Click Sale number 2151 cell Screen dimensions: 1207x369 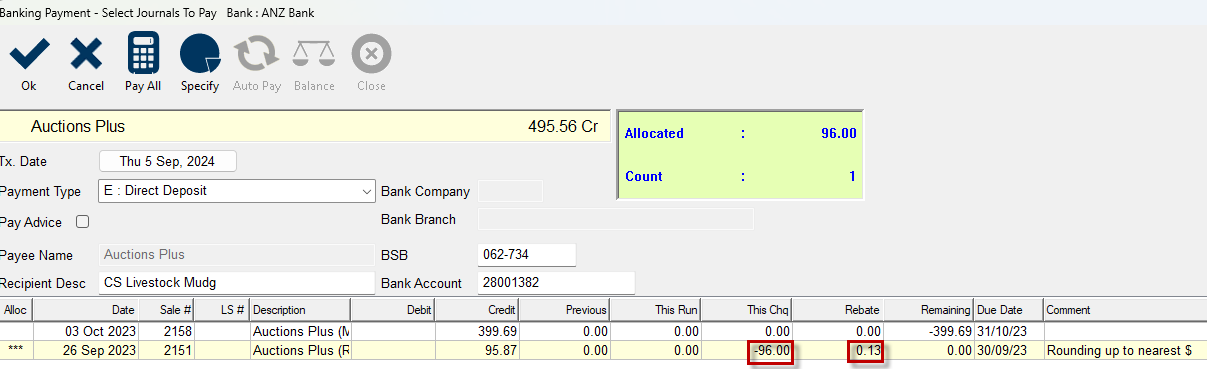pyautogui.click(x=167, y=350)
